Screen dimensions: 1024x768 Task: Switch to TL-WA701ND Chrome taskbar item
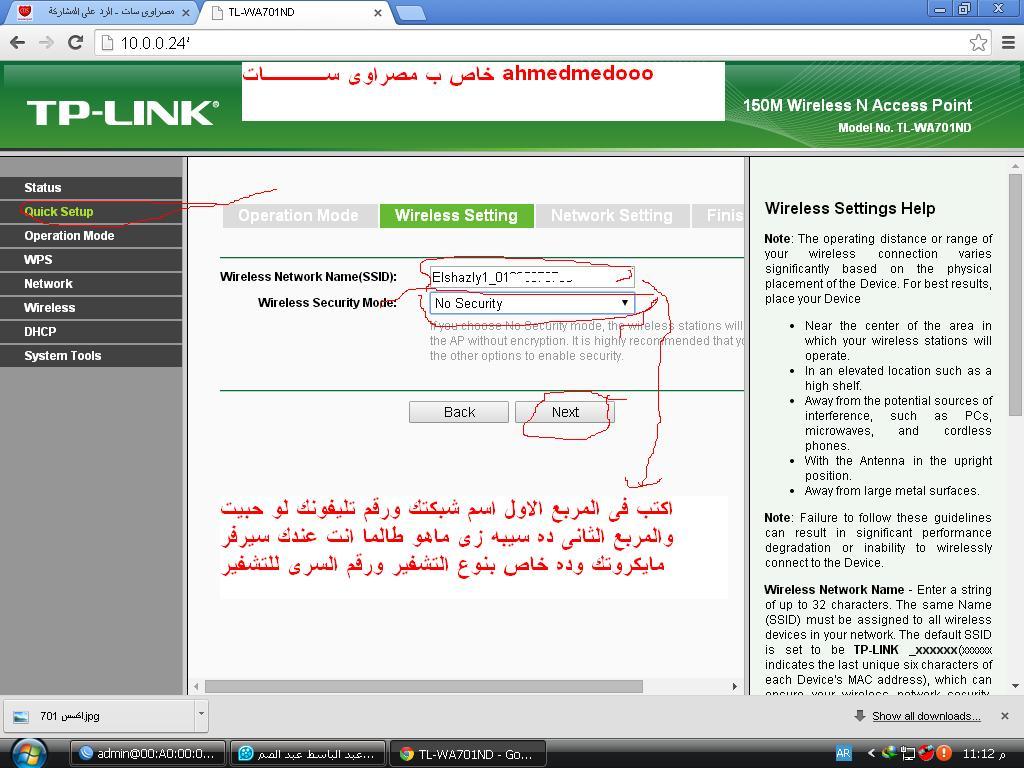tap(468, 754)
